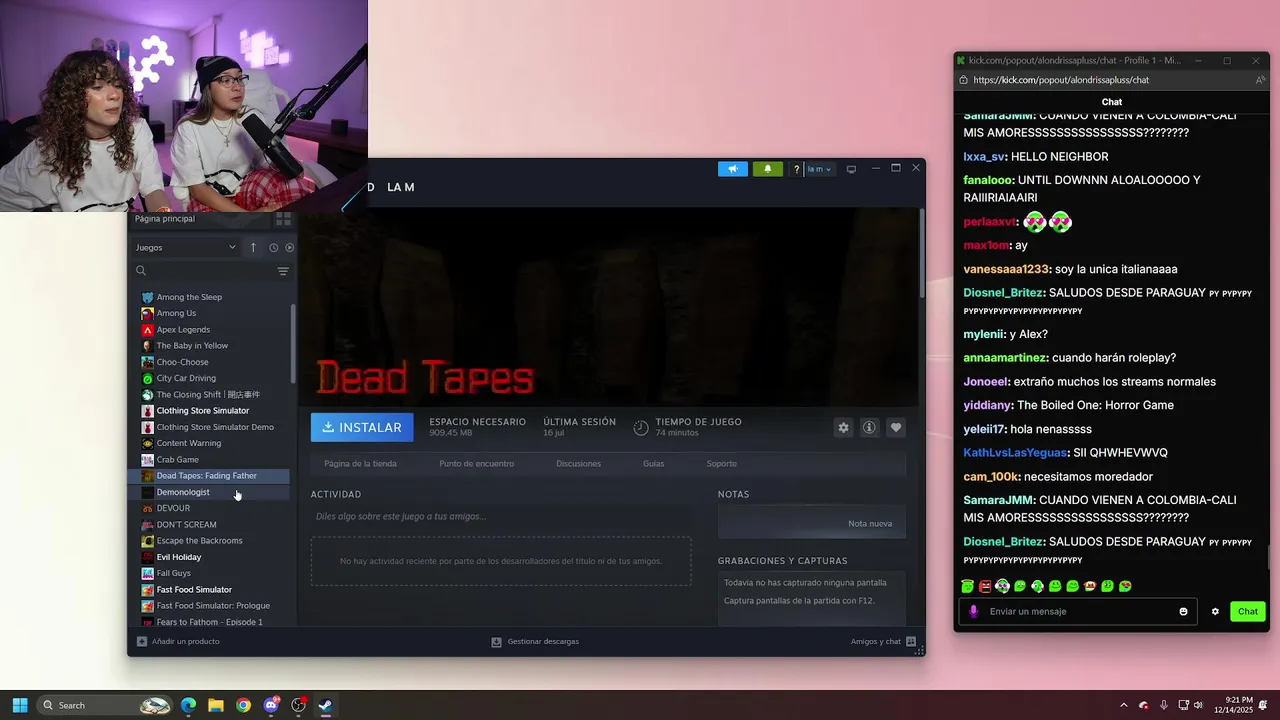Select 'Demonologist' in game list
Screen dimensions: 1280x720
(183, 492)
